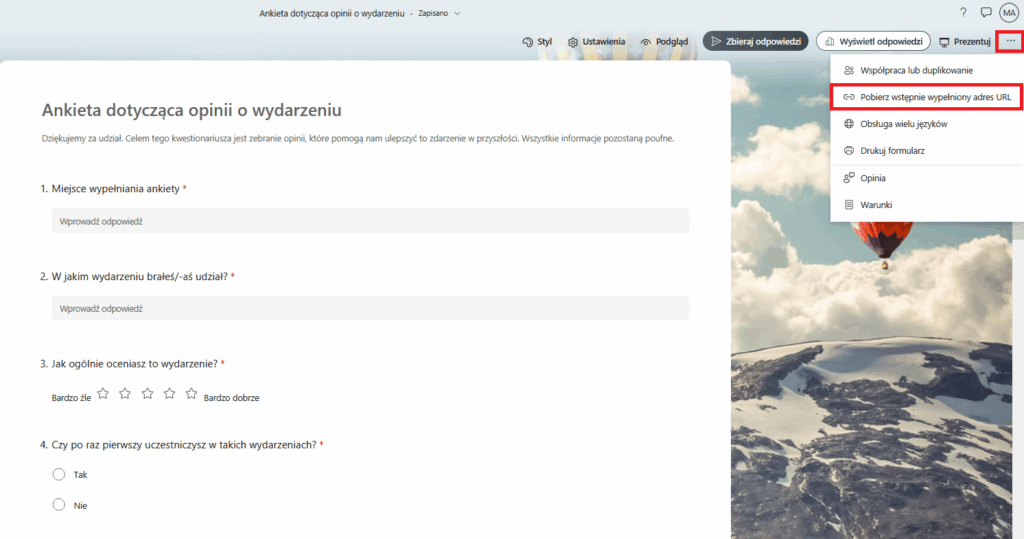
Task: Click the answer field for question 2
Action: (370, 308)
